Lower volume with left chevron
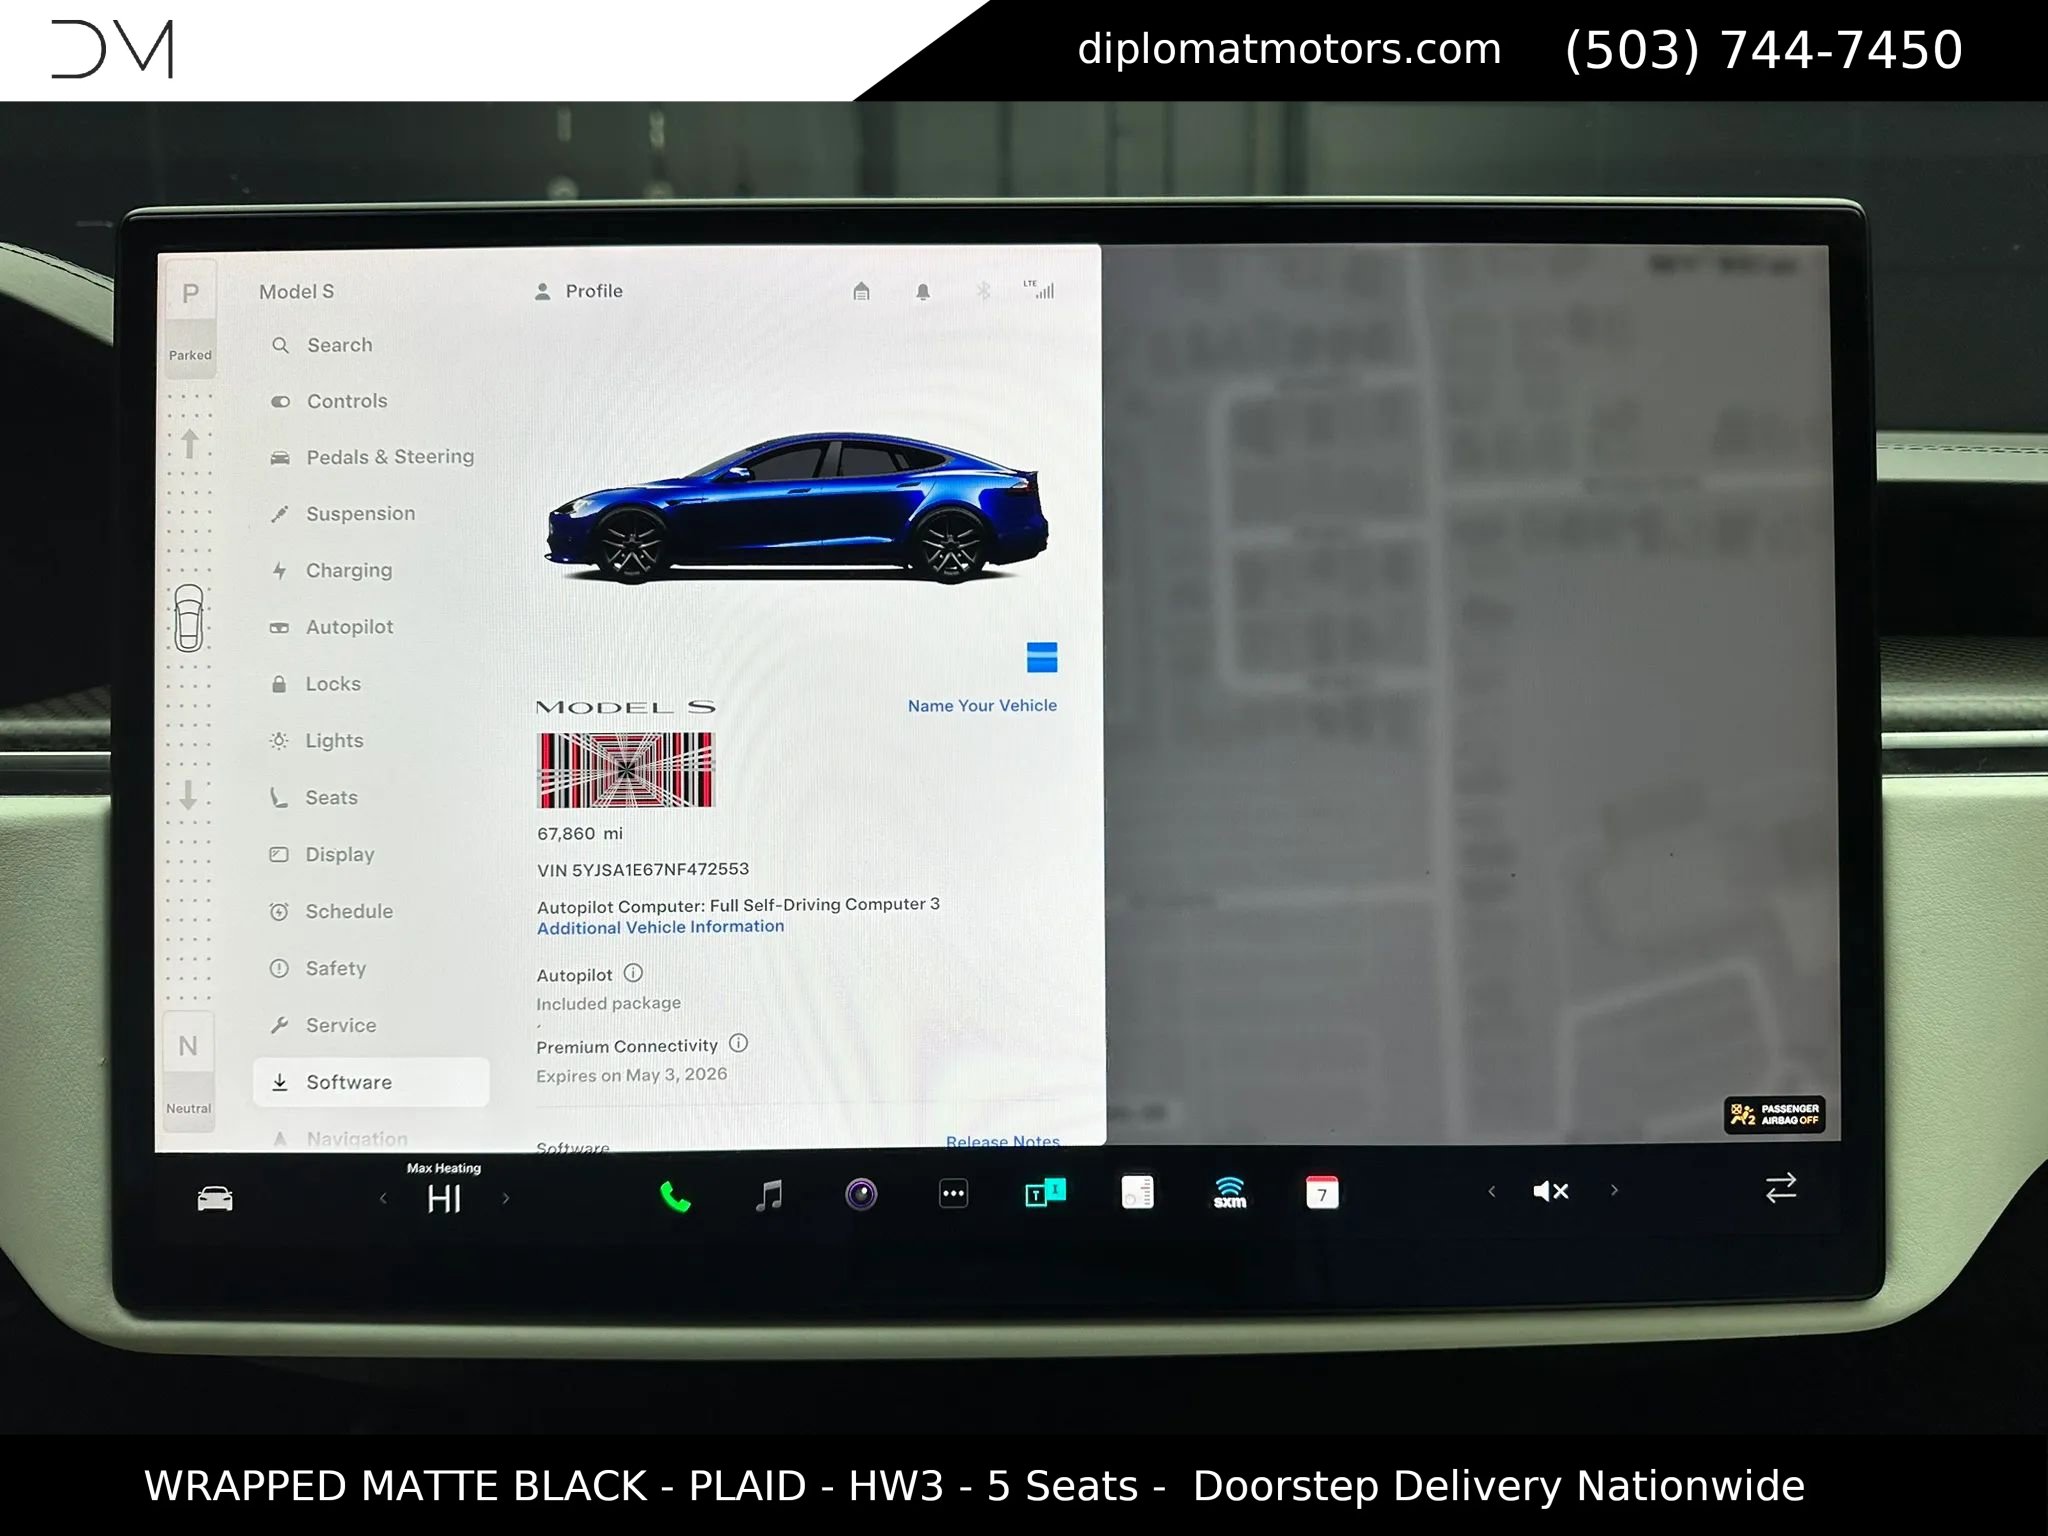Viewport: 2048px width, 1536px height. pos(1492,1191)
